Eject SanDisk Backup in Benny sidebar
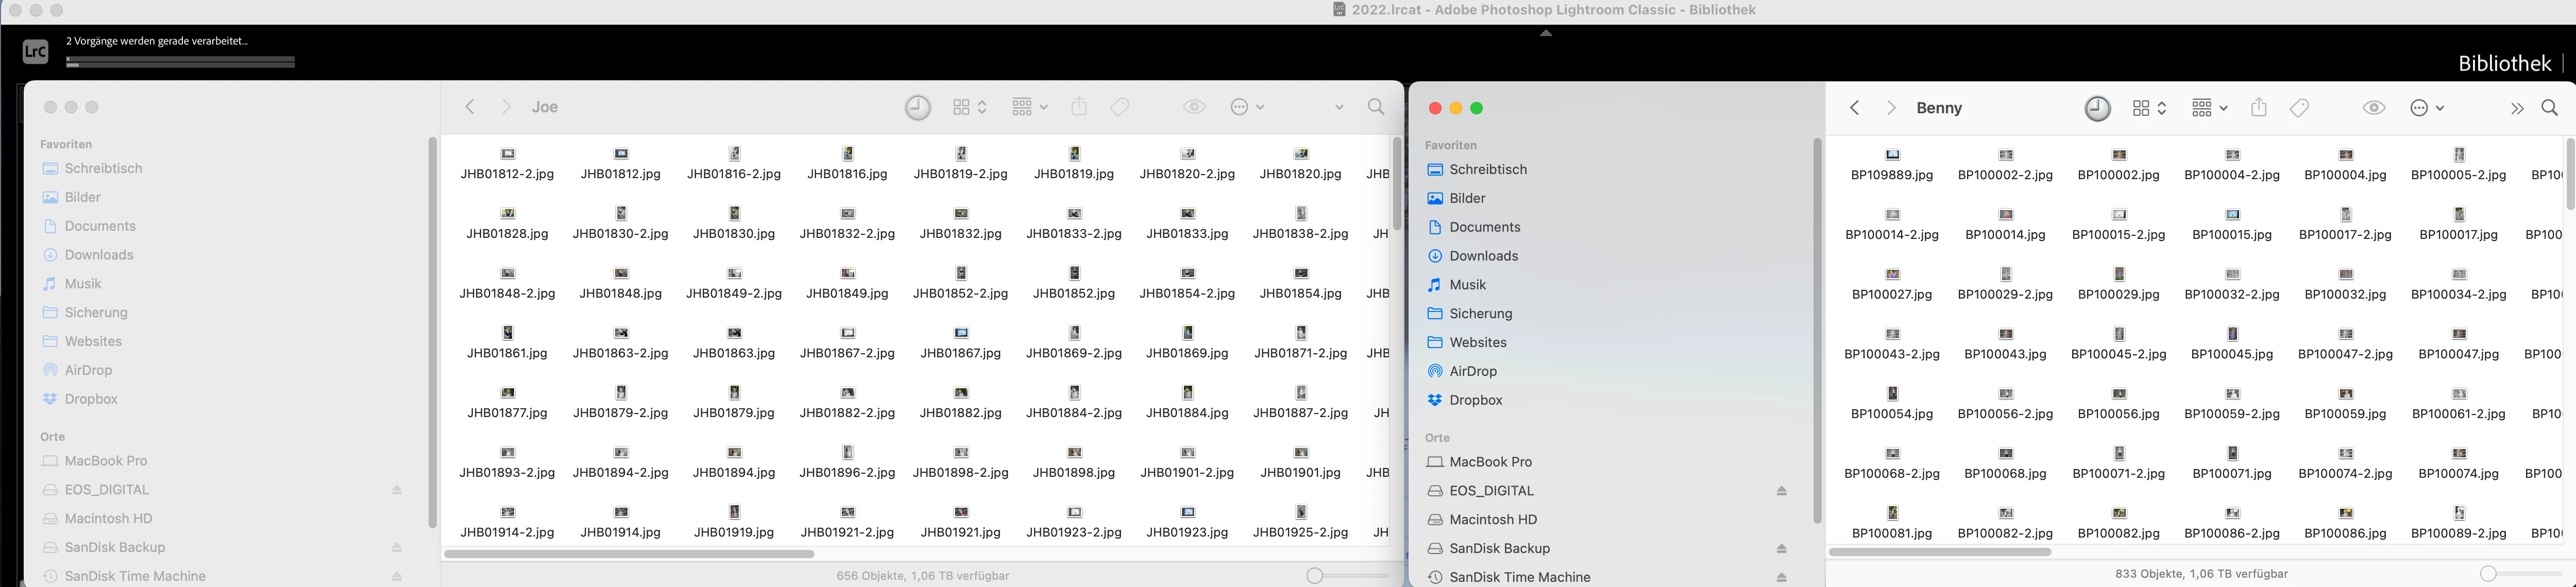Screen dimensions: 2576x587 click(1781, 549)
